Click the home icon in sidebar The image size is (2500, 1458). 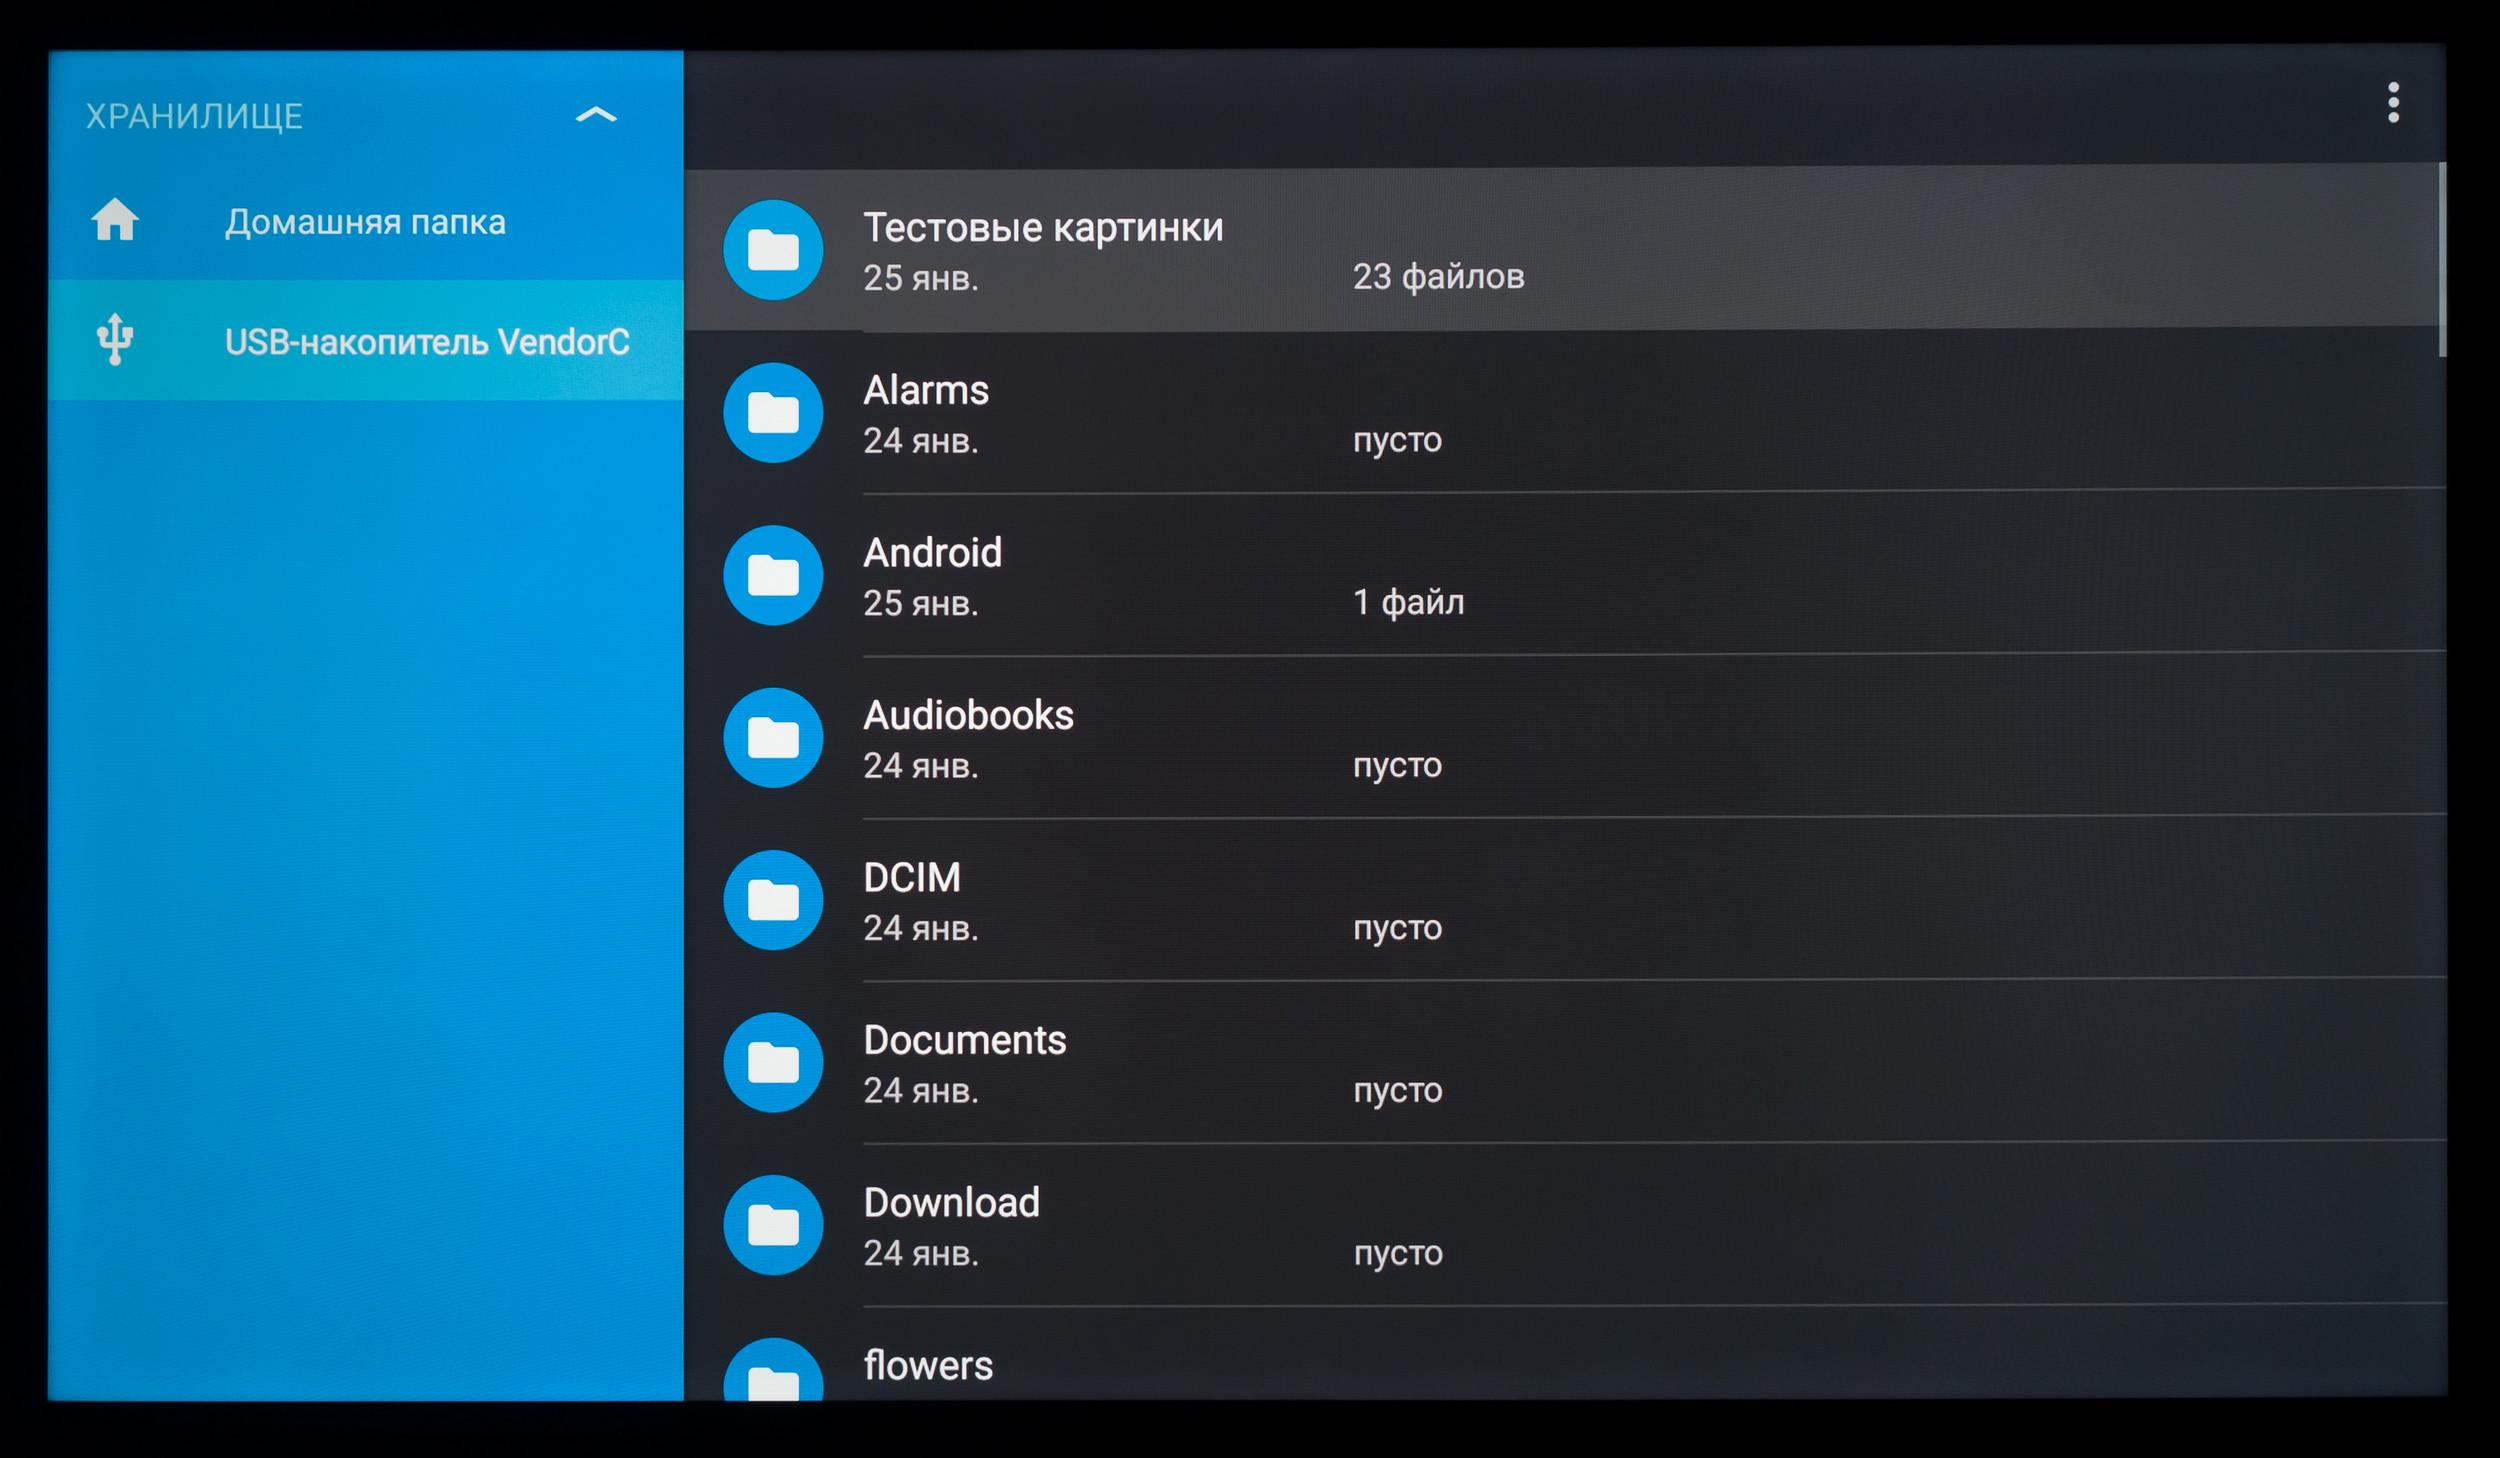[115, 220]
